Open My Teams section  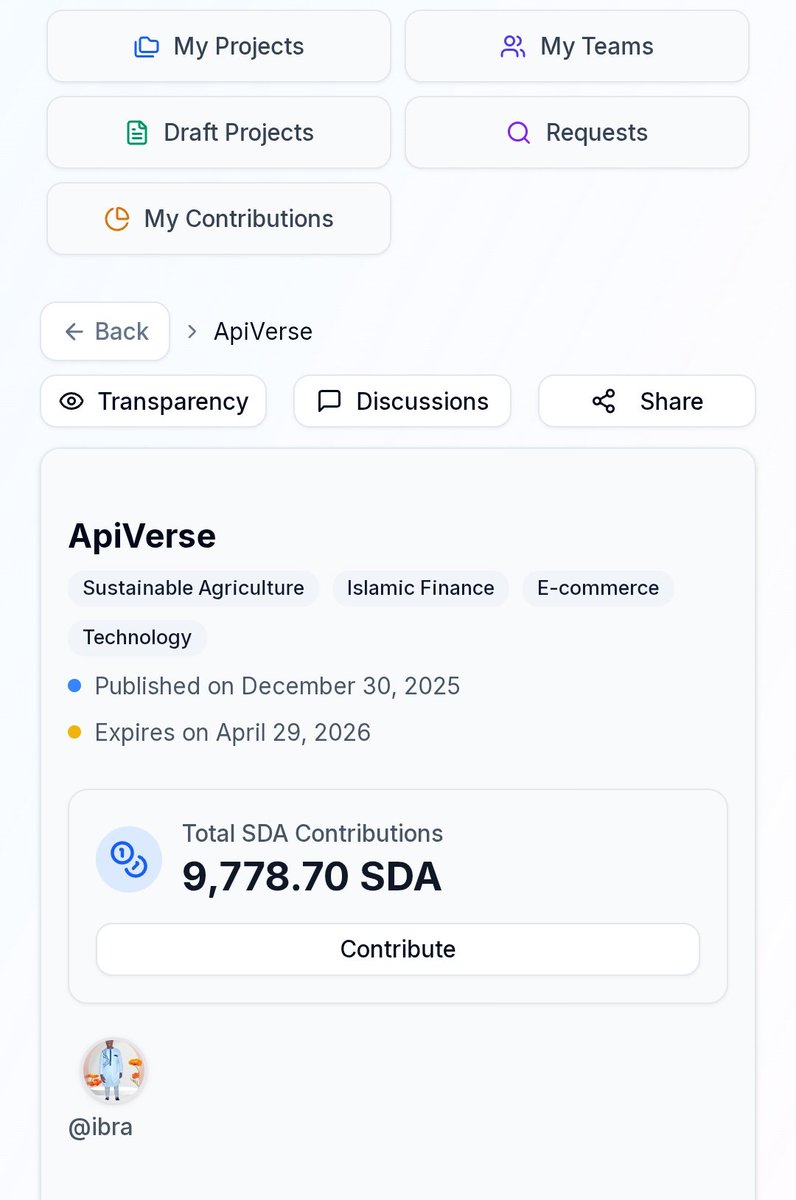coord(577,46)
